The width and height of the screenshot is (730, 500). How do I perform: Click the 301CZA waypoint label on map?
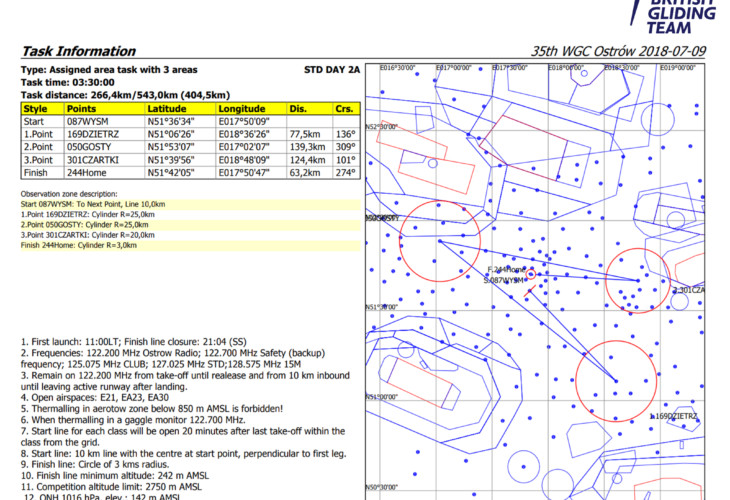691,290
